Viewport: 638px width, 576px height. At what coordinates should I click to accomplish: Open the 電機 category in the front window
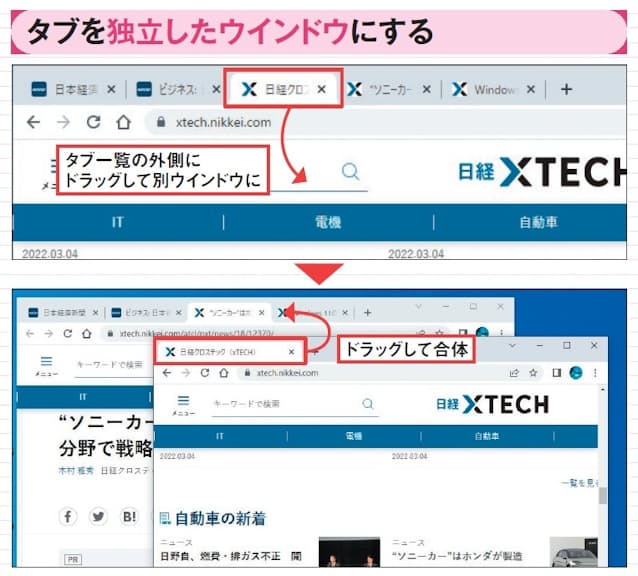[354, 436]
